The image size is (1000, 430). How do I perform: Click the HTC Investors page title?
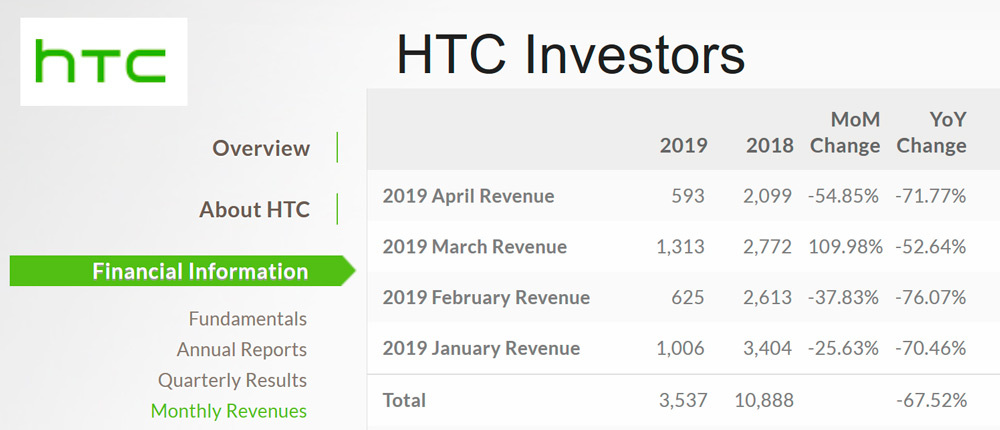pyautogui.click(x=571, y=53)
